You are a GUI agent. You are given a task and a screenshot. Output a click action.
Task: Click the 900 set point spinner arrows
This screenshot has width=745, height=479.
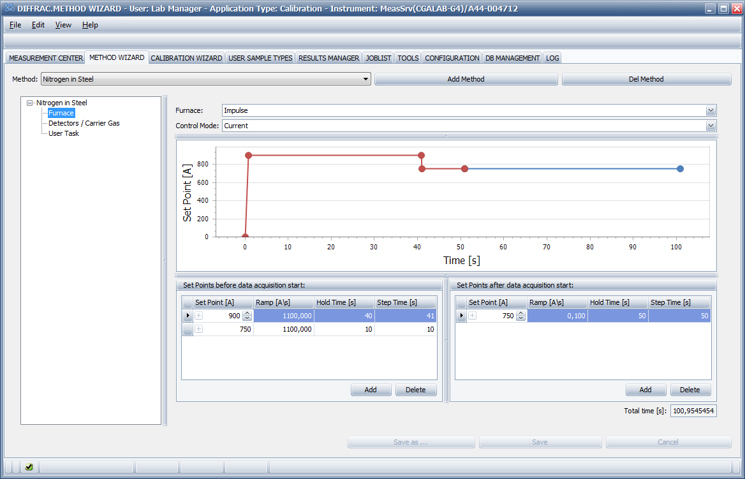[247, 316]
